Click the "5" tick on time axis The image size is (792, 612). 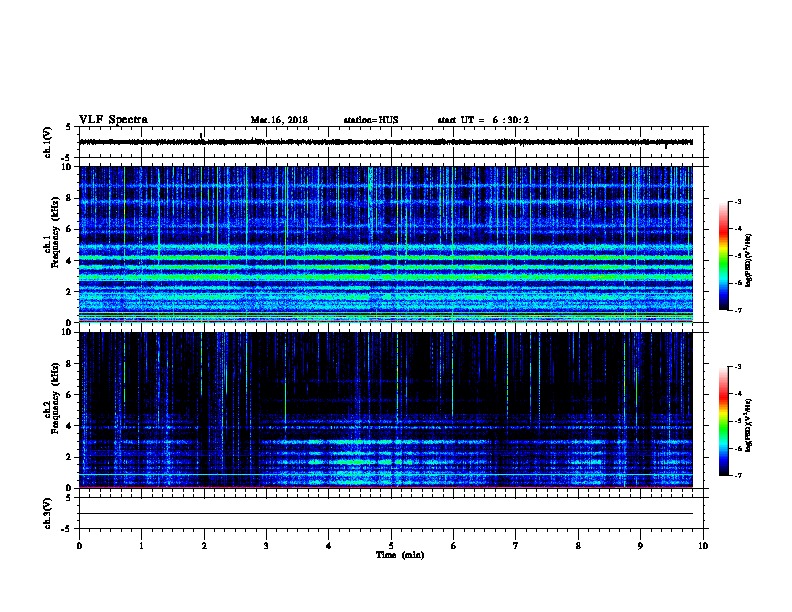coord(391,546)
